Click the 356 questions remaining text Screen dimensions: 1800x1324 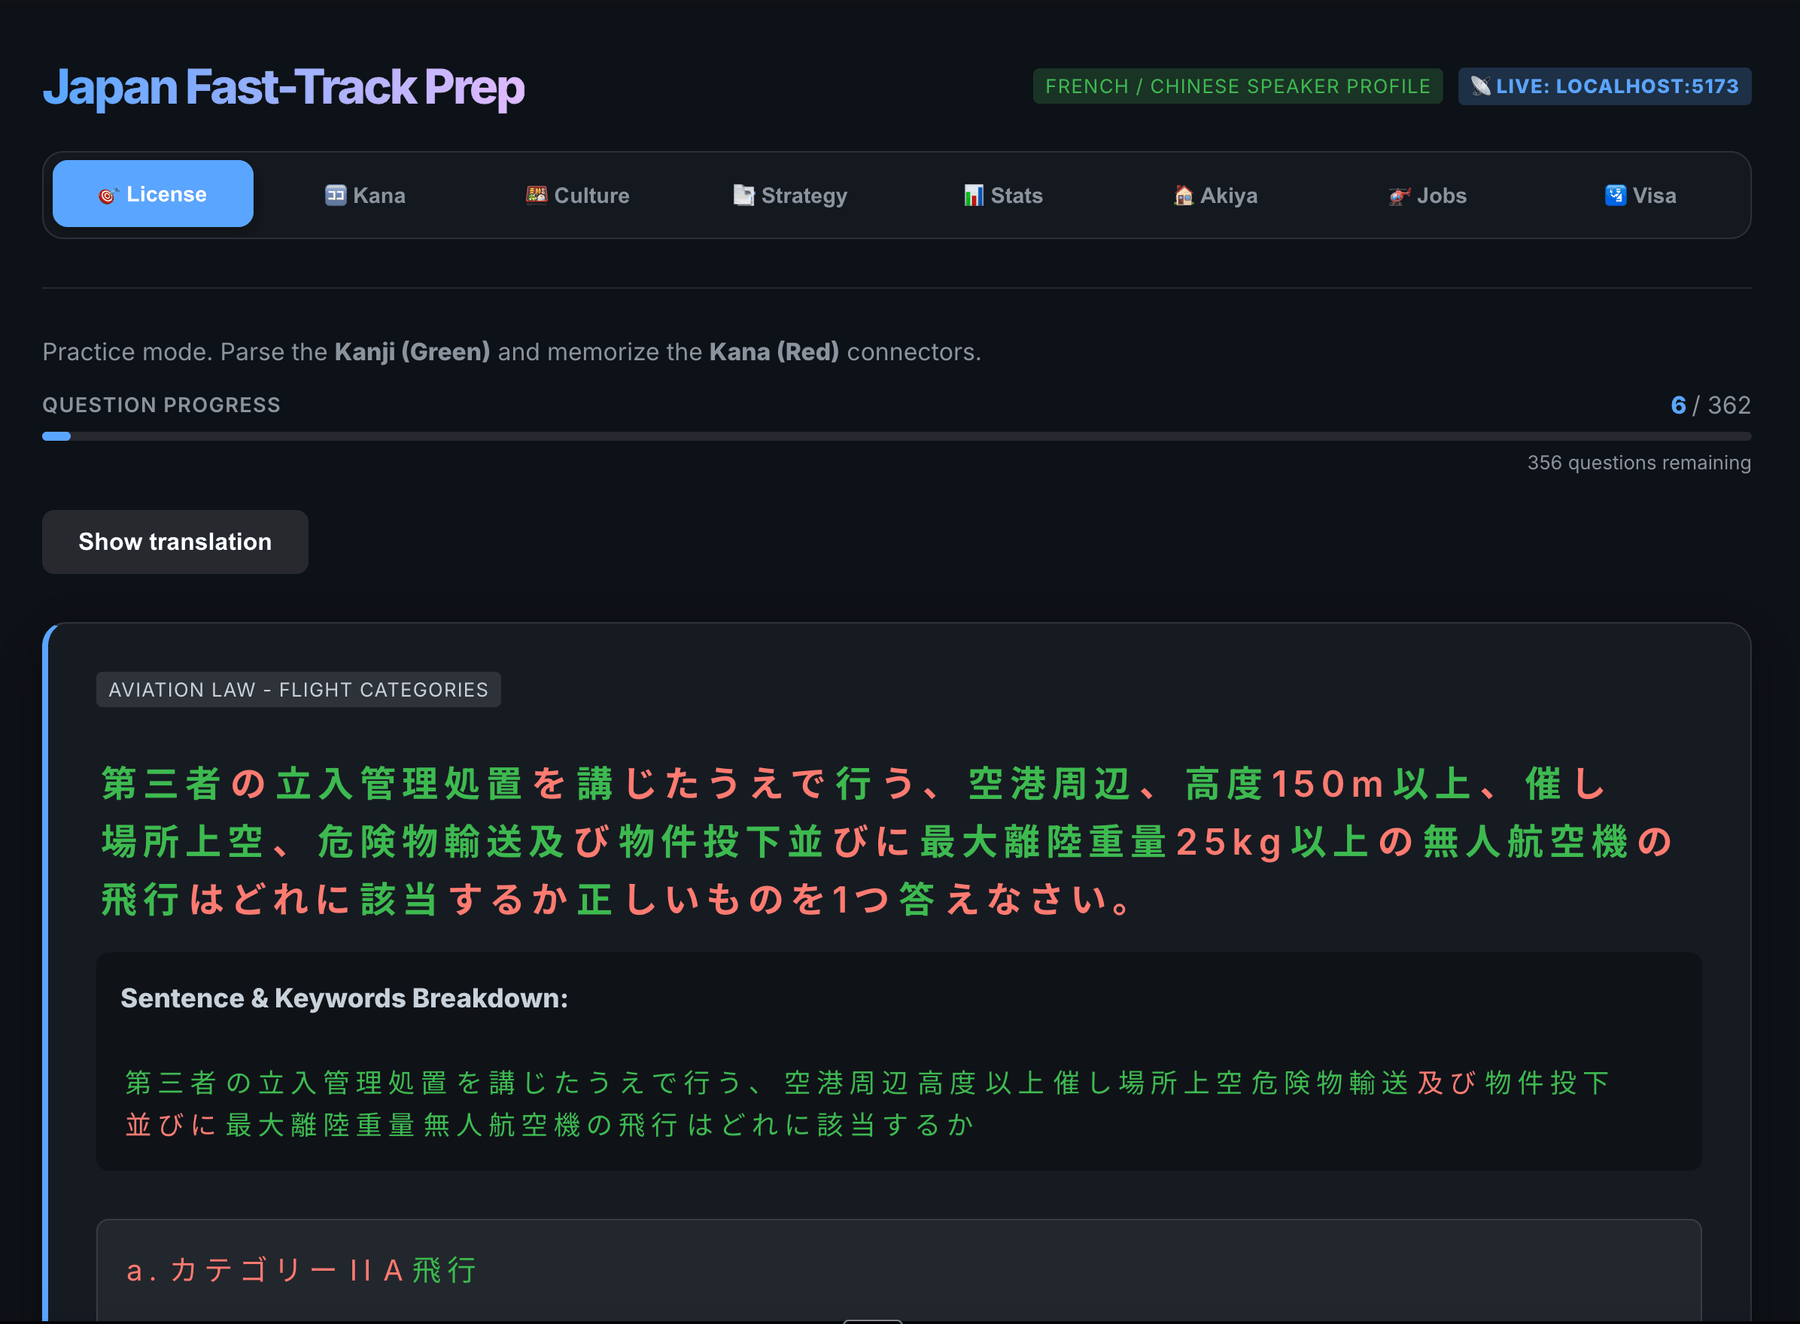tap(1639, 463)
